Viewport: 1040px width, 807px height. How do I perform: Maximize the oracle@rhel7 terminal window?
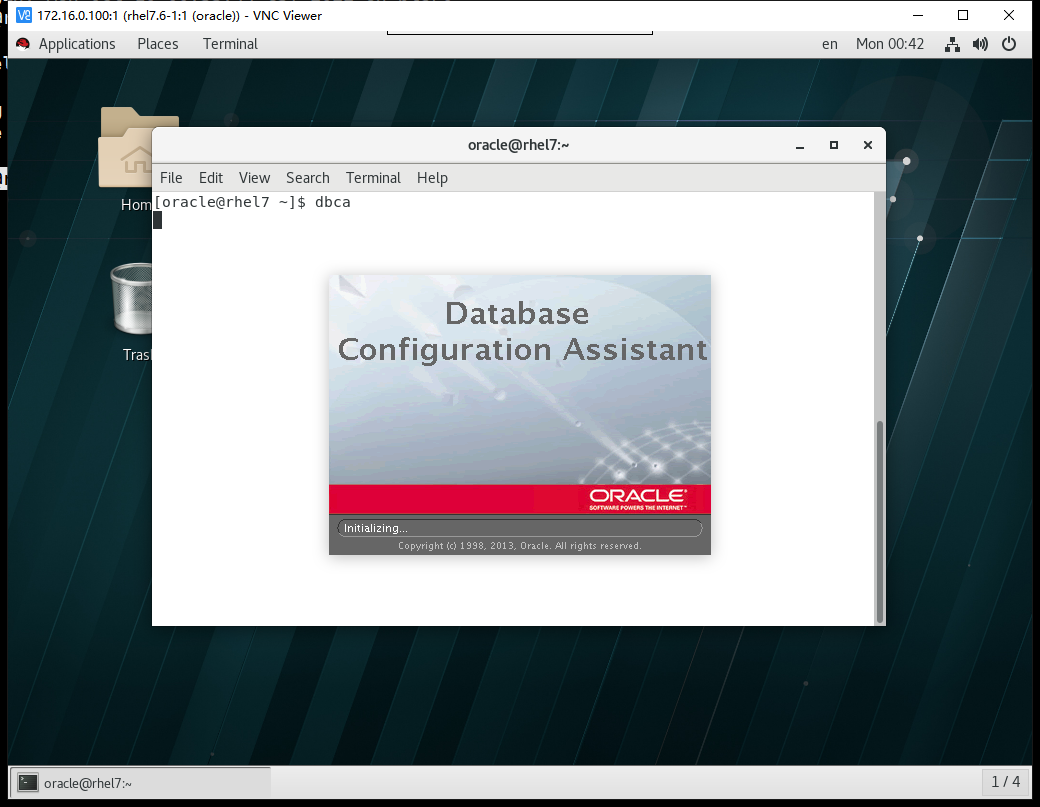coord(834,145)
